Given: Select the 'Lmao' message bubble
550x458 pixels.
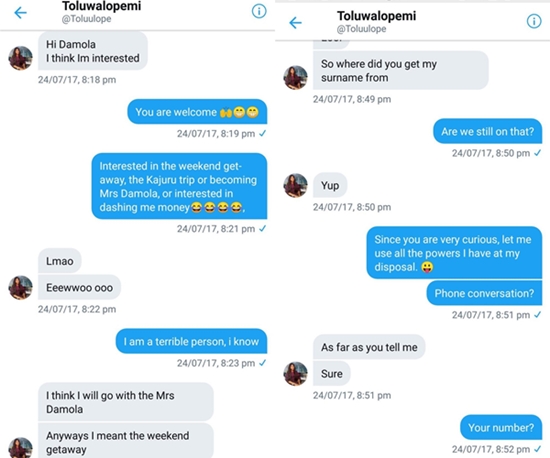Looking at the screenshot, I should click(60, 261).
